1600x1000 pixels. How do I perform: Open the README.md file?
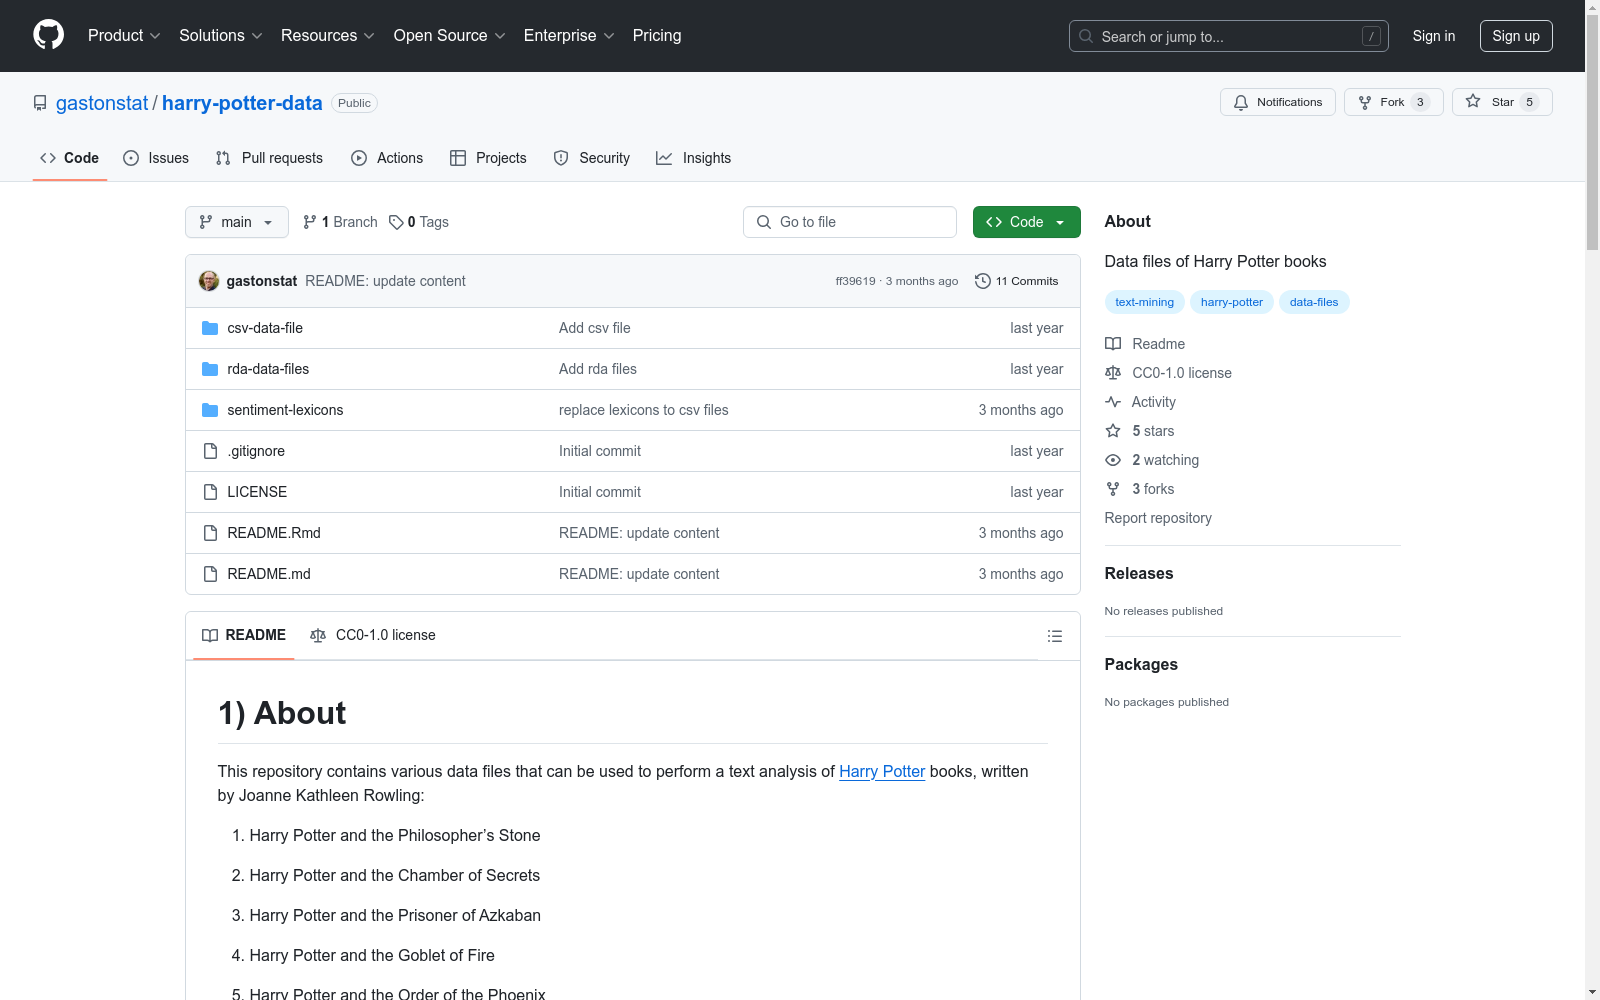(x=269, y=574)
